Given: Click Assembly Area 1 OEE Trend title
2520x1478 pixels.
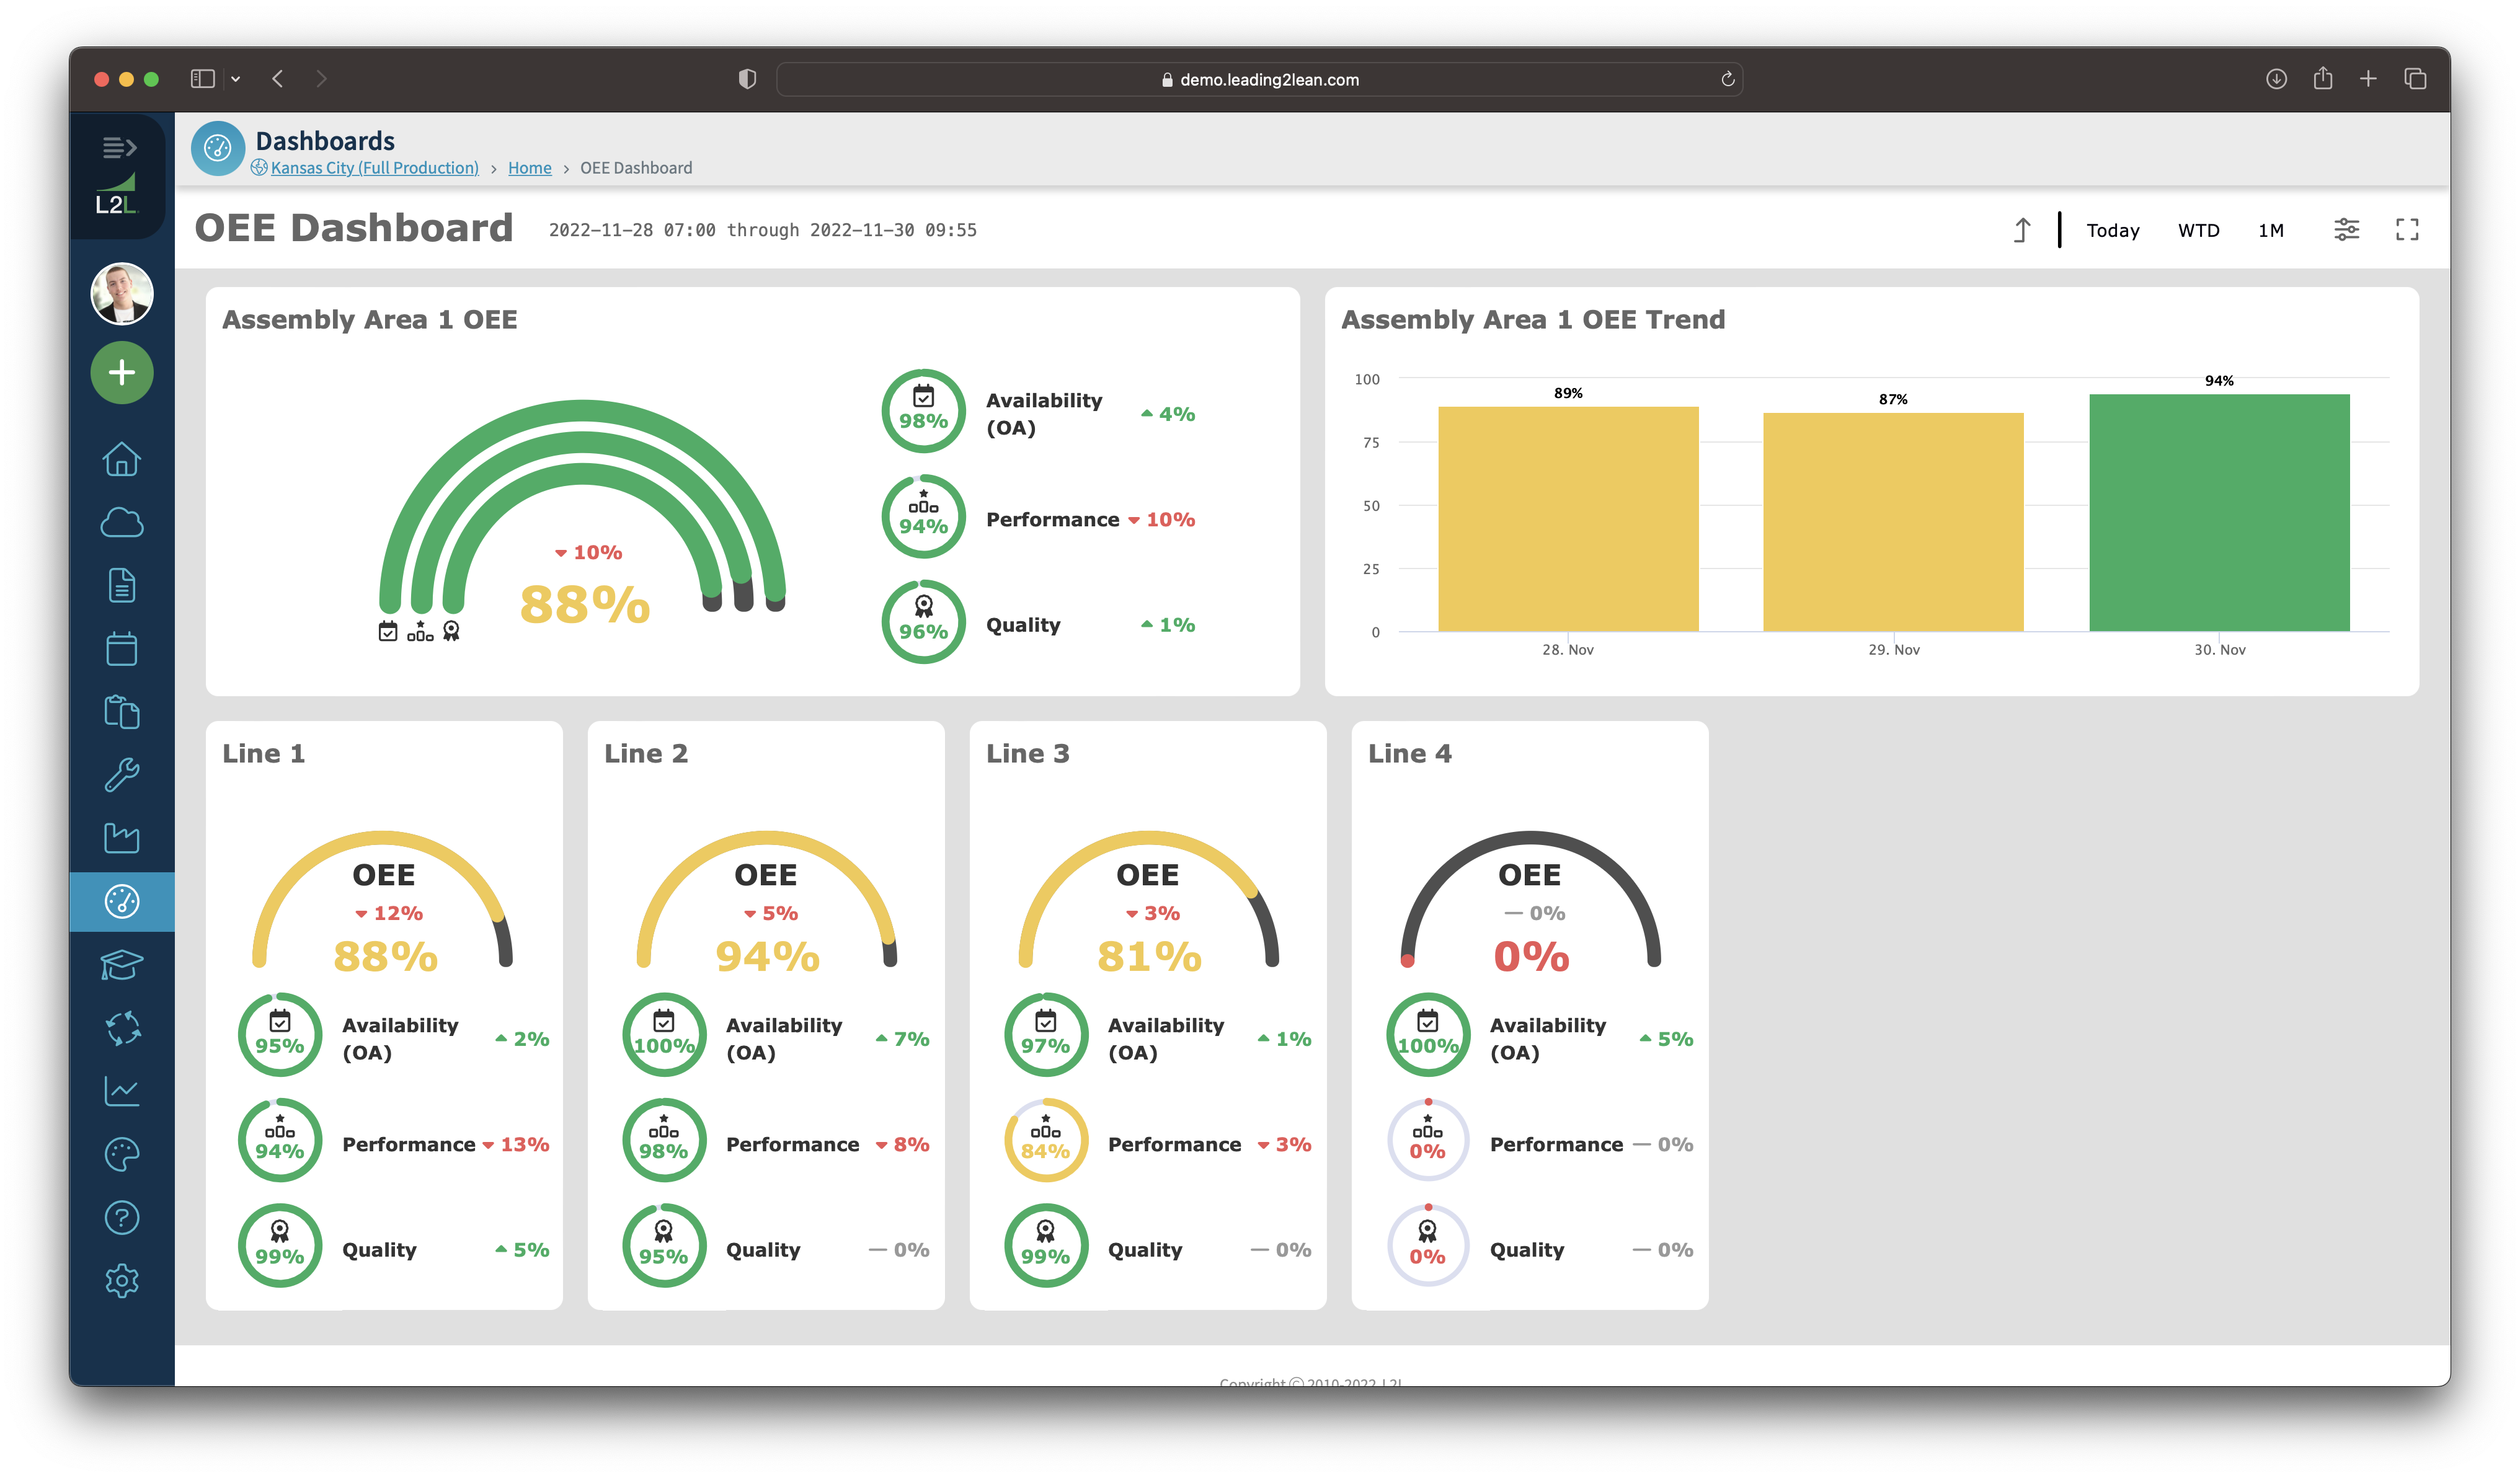Looking at the screenshot, I should click(x=1533, y=320).
